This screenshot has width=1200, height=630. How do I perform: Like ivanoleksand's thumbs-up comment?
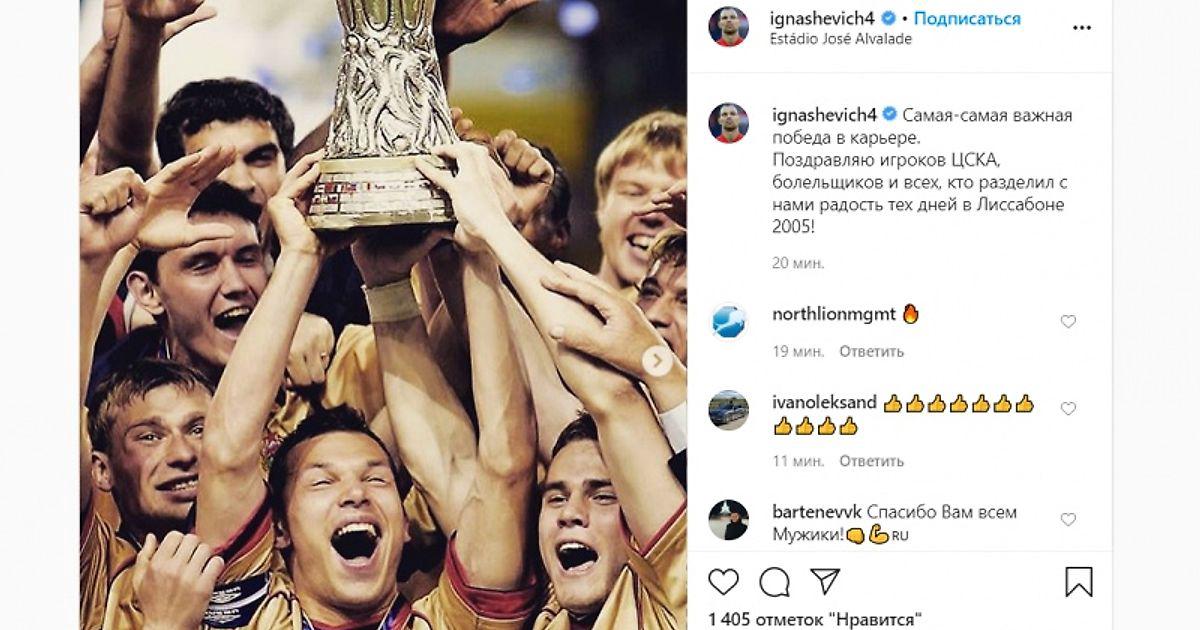[x=1068, y=409]
